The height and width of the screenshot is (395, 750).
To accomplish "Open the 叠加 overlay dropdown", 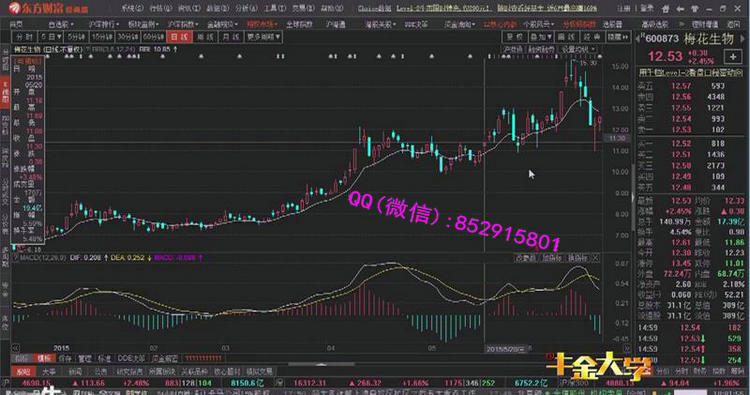I will click(541, 37).
